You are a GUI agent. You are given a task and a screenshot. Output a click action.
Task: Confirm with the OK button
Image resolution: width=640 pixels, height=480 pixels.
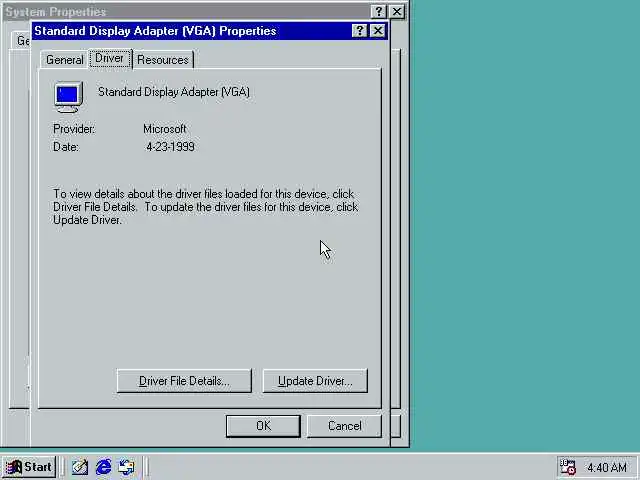coord(263,426)
